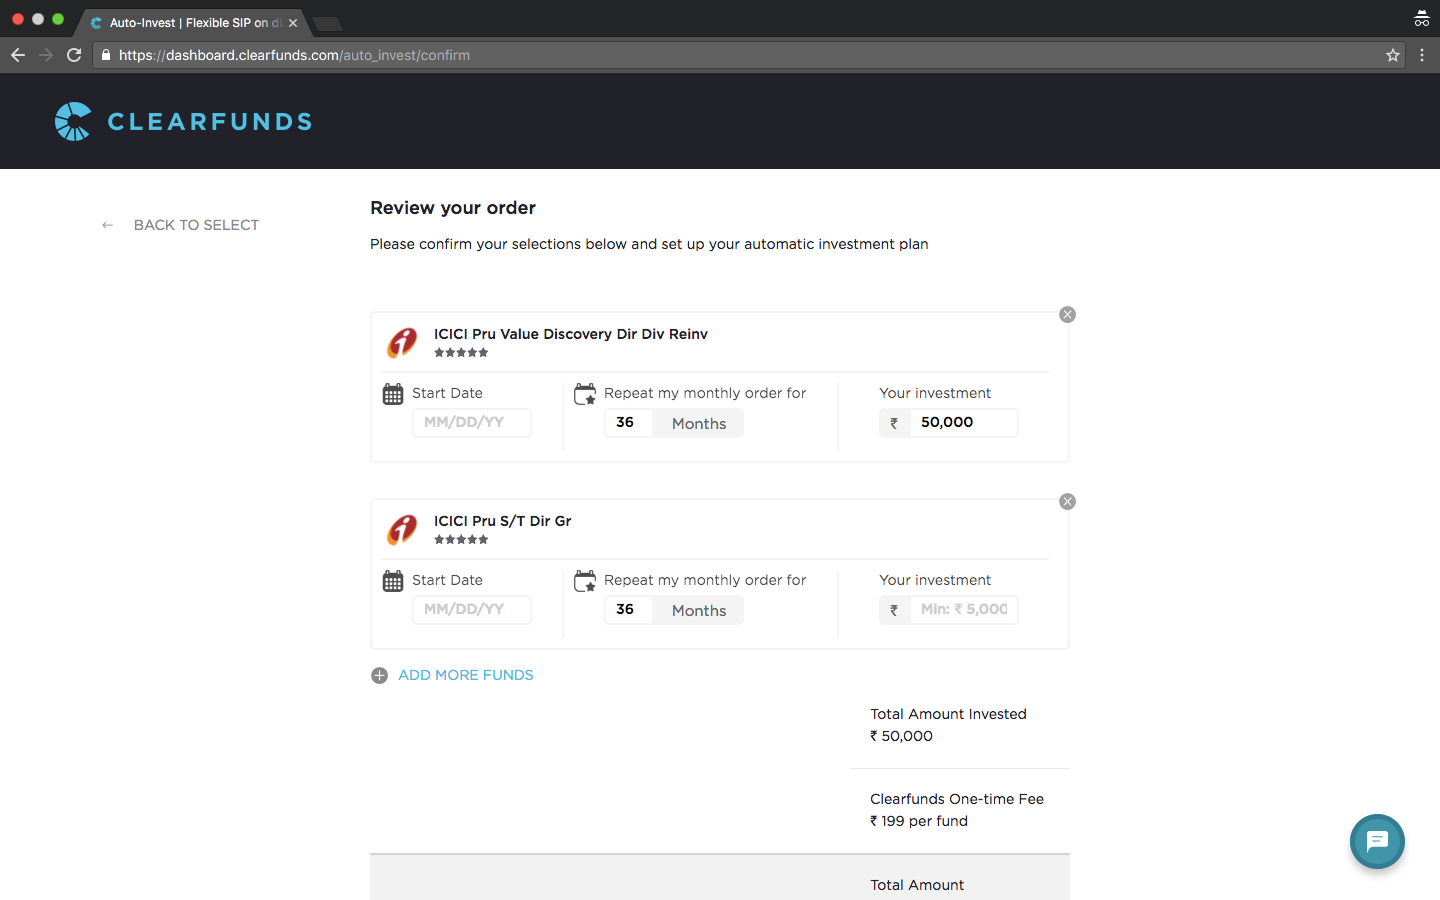
Task: Close the Auto-Invest browser tab
Action: coord(293,23)
